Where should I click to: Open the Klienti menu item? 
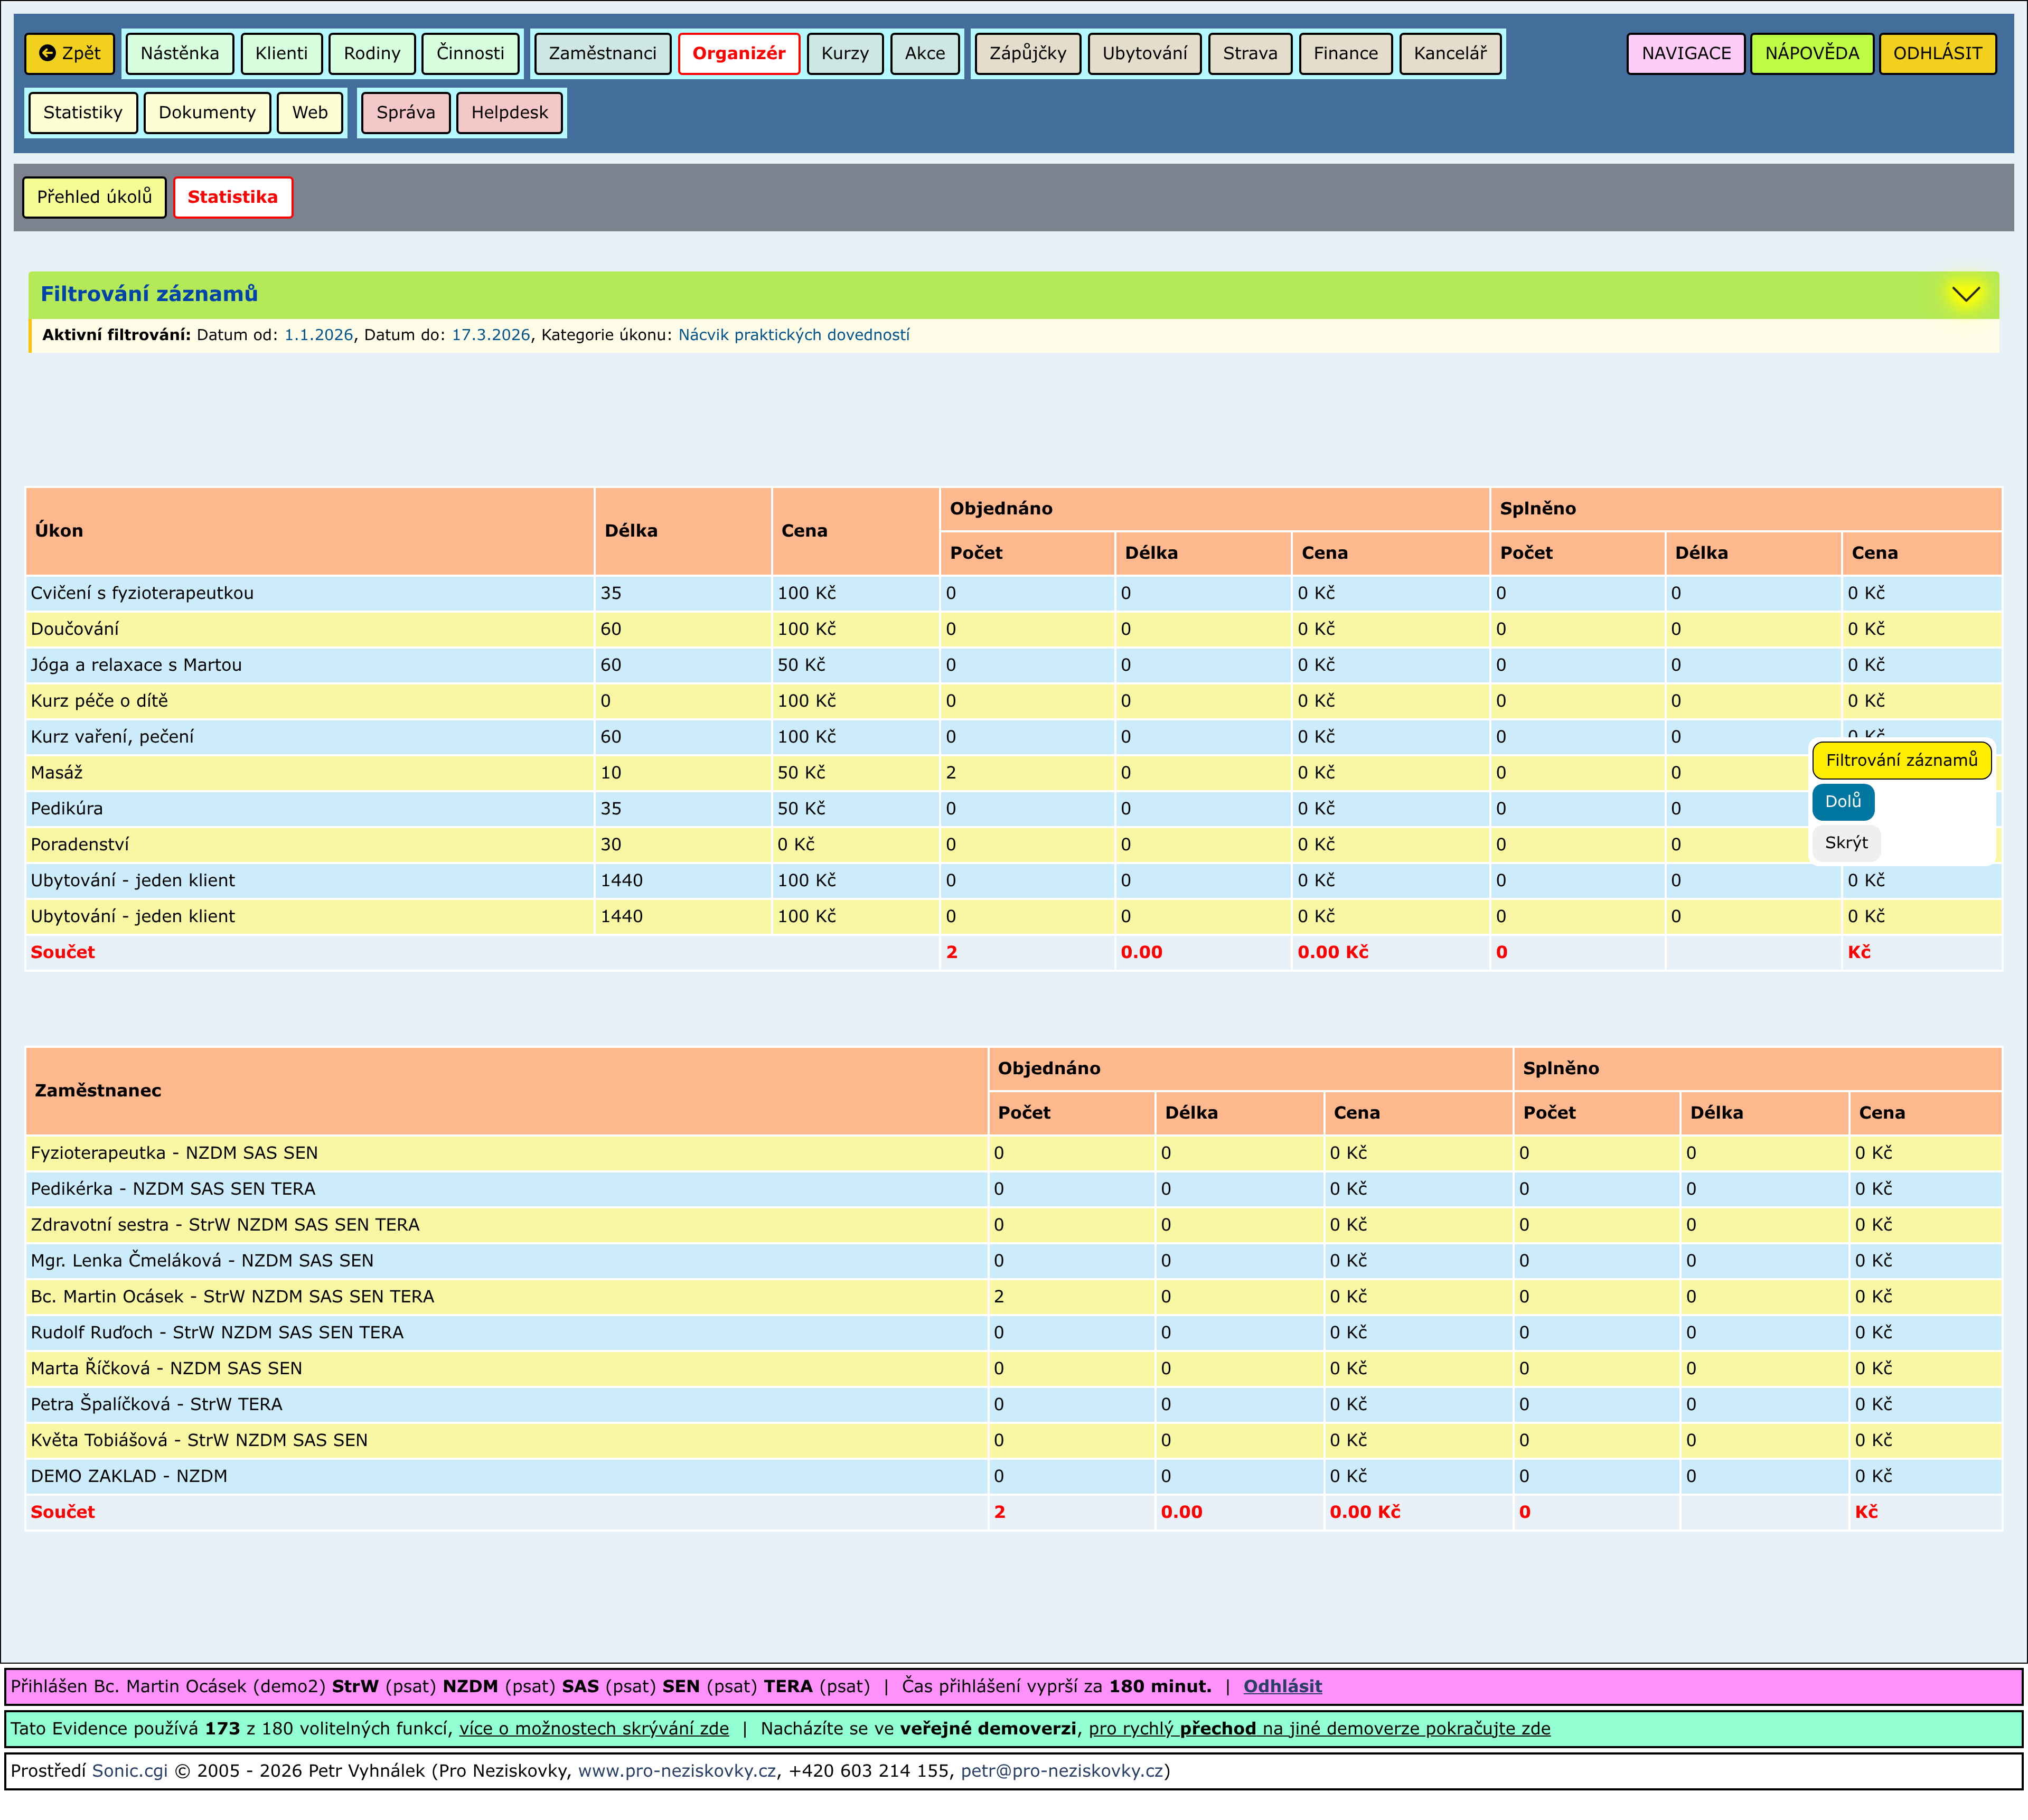click(281, 54)
